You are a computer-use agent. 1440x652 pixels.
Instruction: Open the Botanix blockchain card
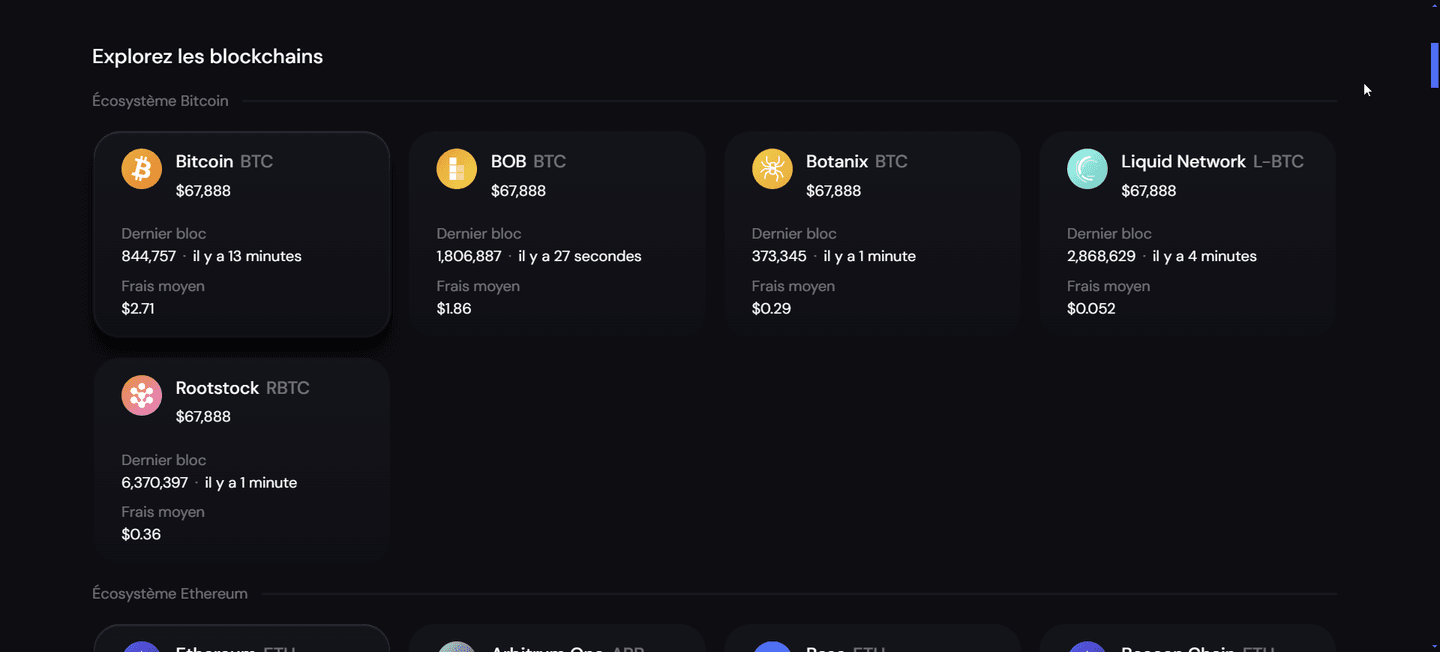pyautogui.click(x=871, y=234)
